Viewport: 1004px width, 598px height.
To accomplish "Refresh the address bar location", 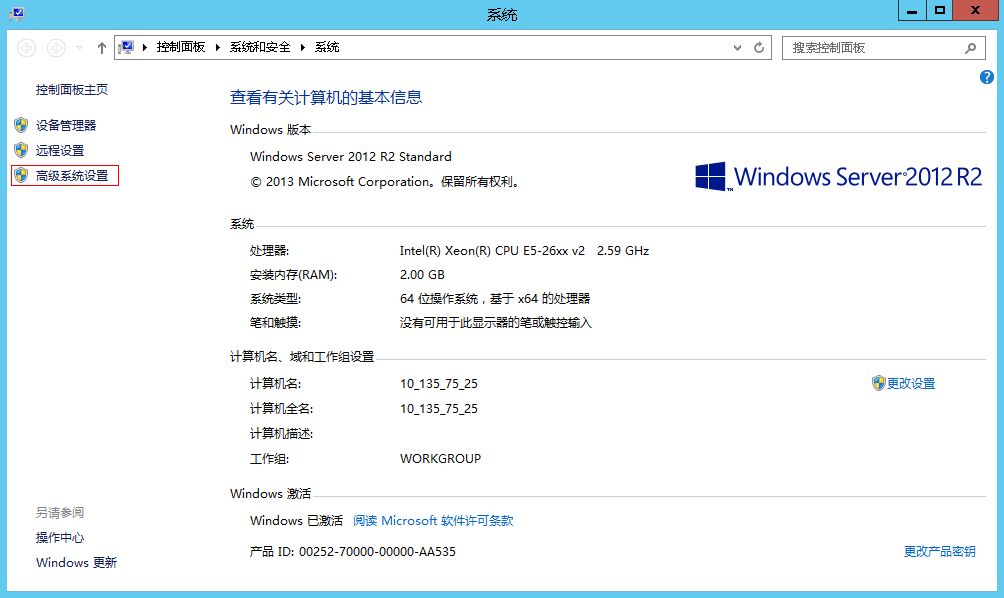I will pyautogui.click(x=759, y=47).
